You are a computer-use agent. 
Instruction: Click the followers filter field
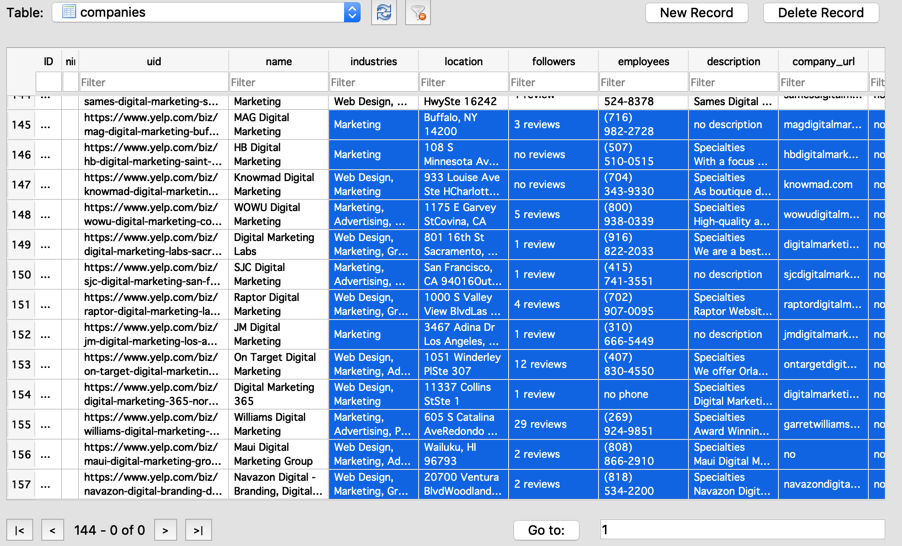click(553, 82)
